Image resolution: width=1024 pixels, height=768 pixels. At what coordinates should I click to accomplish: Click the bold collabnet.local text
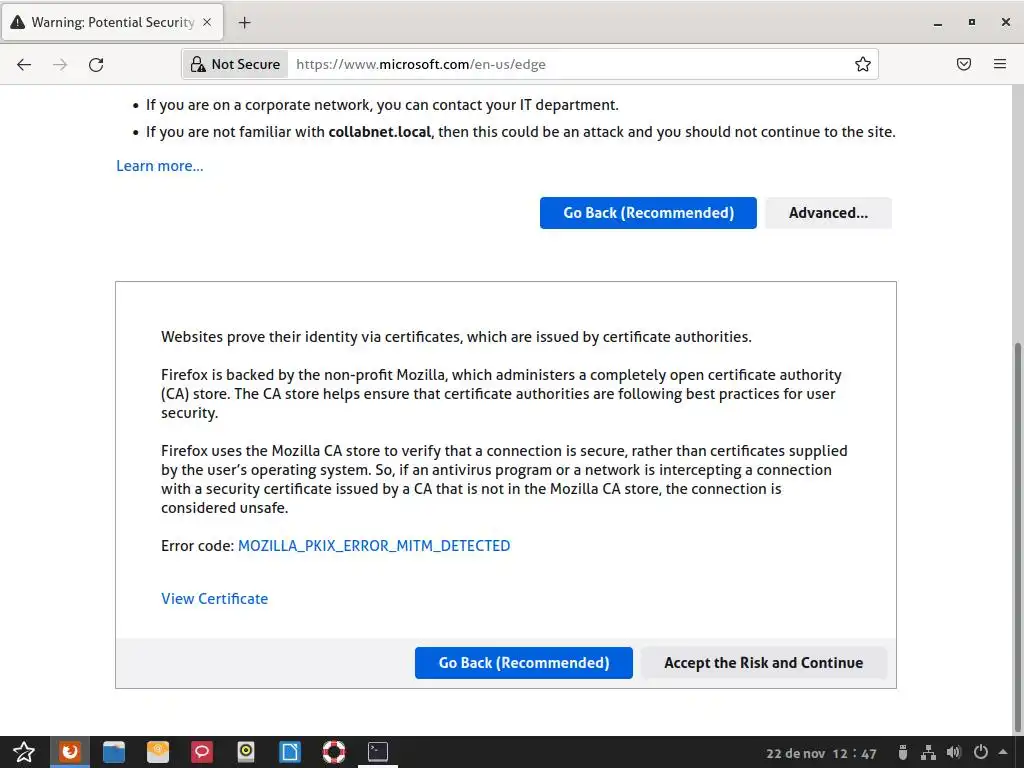(x=379, y=132)
